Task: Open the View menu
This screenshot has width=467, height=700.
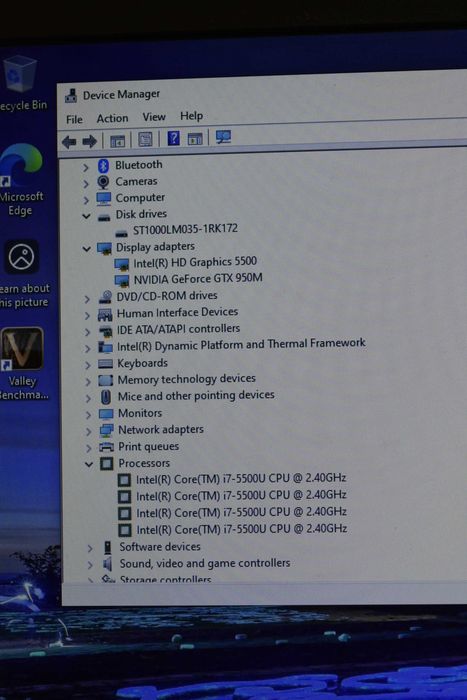Action: (154, 117)
